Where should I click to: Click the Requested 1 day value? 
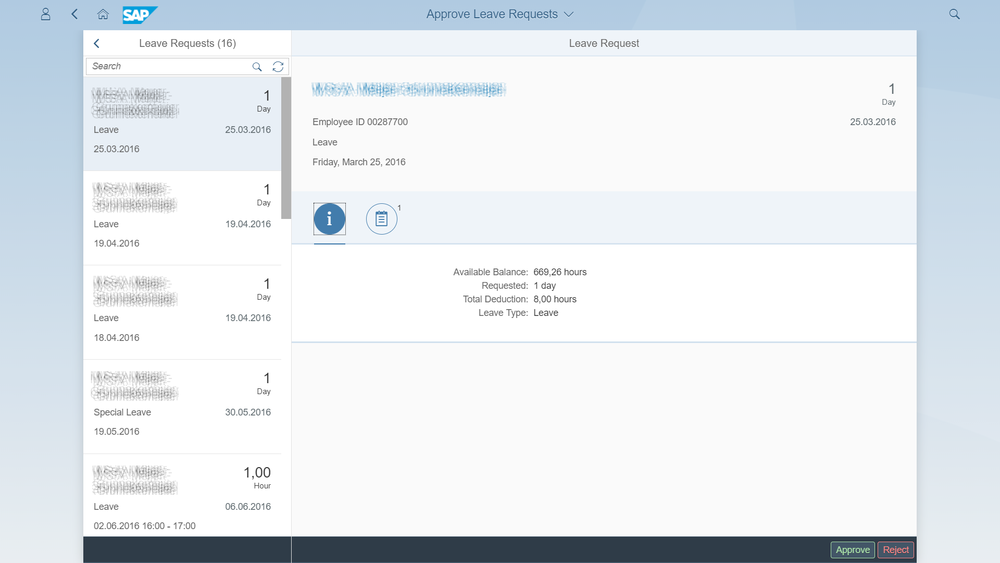point(545,286)
